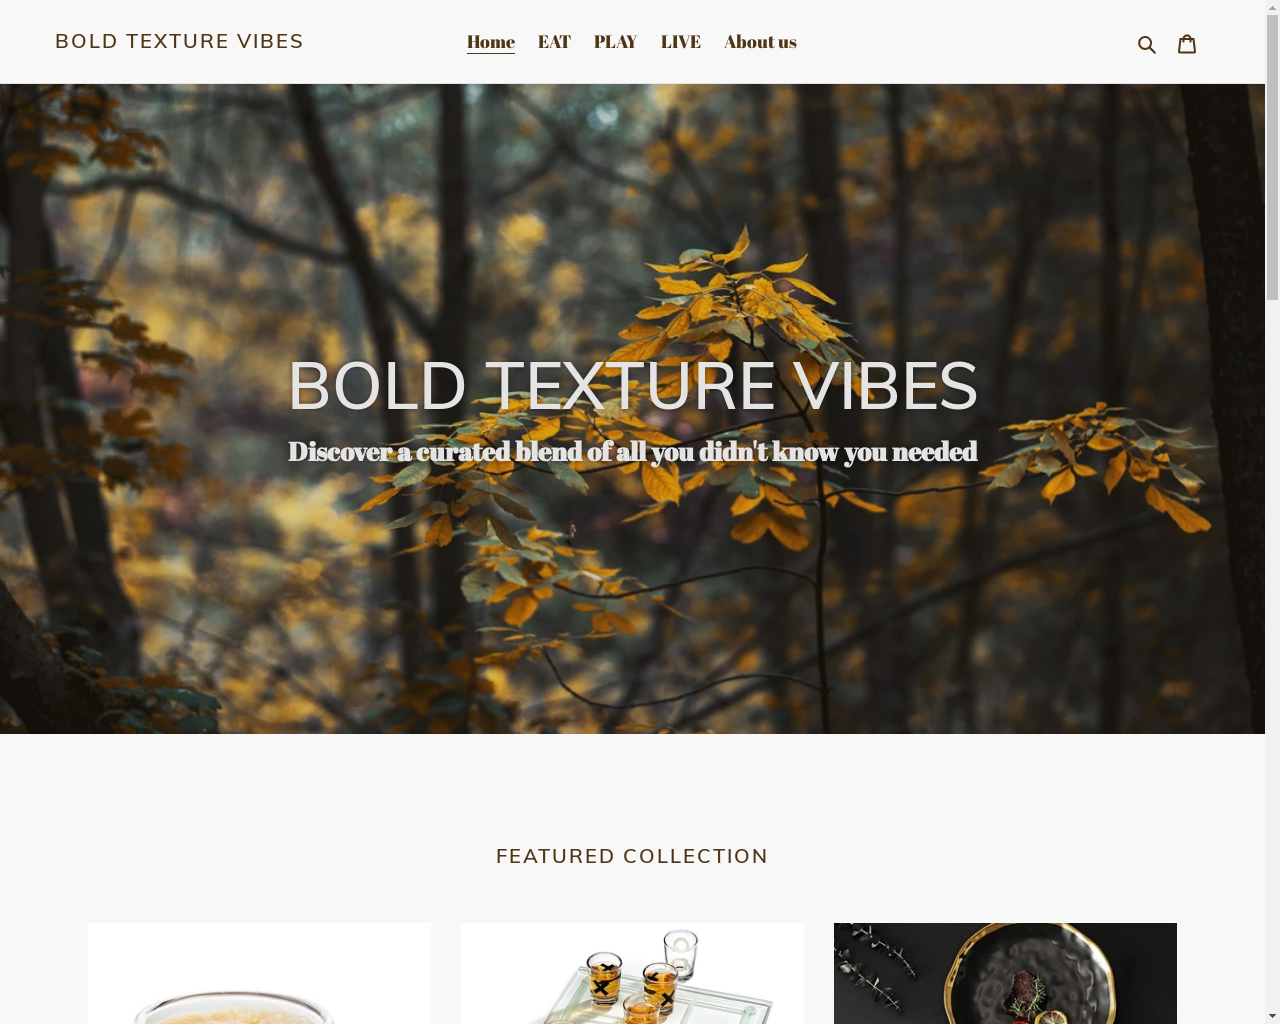
Task: Click the BOLD TEXTURE VIBES header logo
Action: (x=179, y=41)
